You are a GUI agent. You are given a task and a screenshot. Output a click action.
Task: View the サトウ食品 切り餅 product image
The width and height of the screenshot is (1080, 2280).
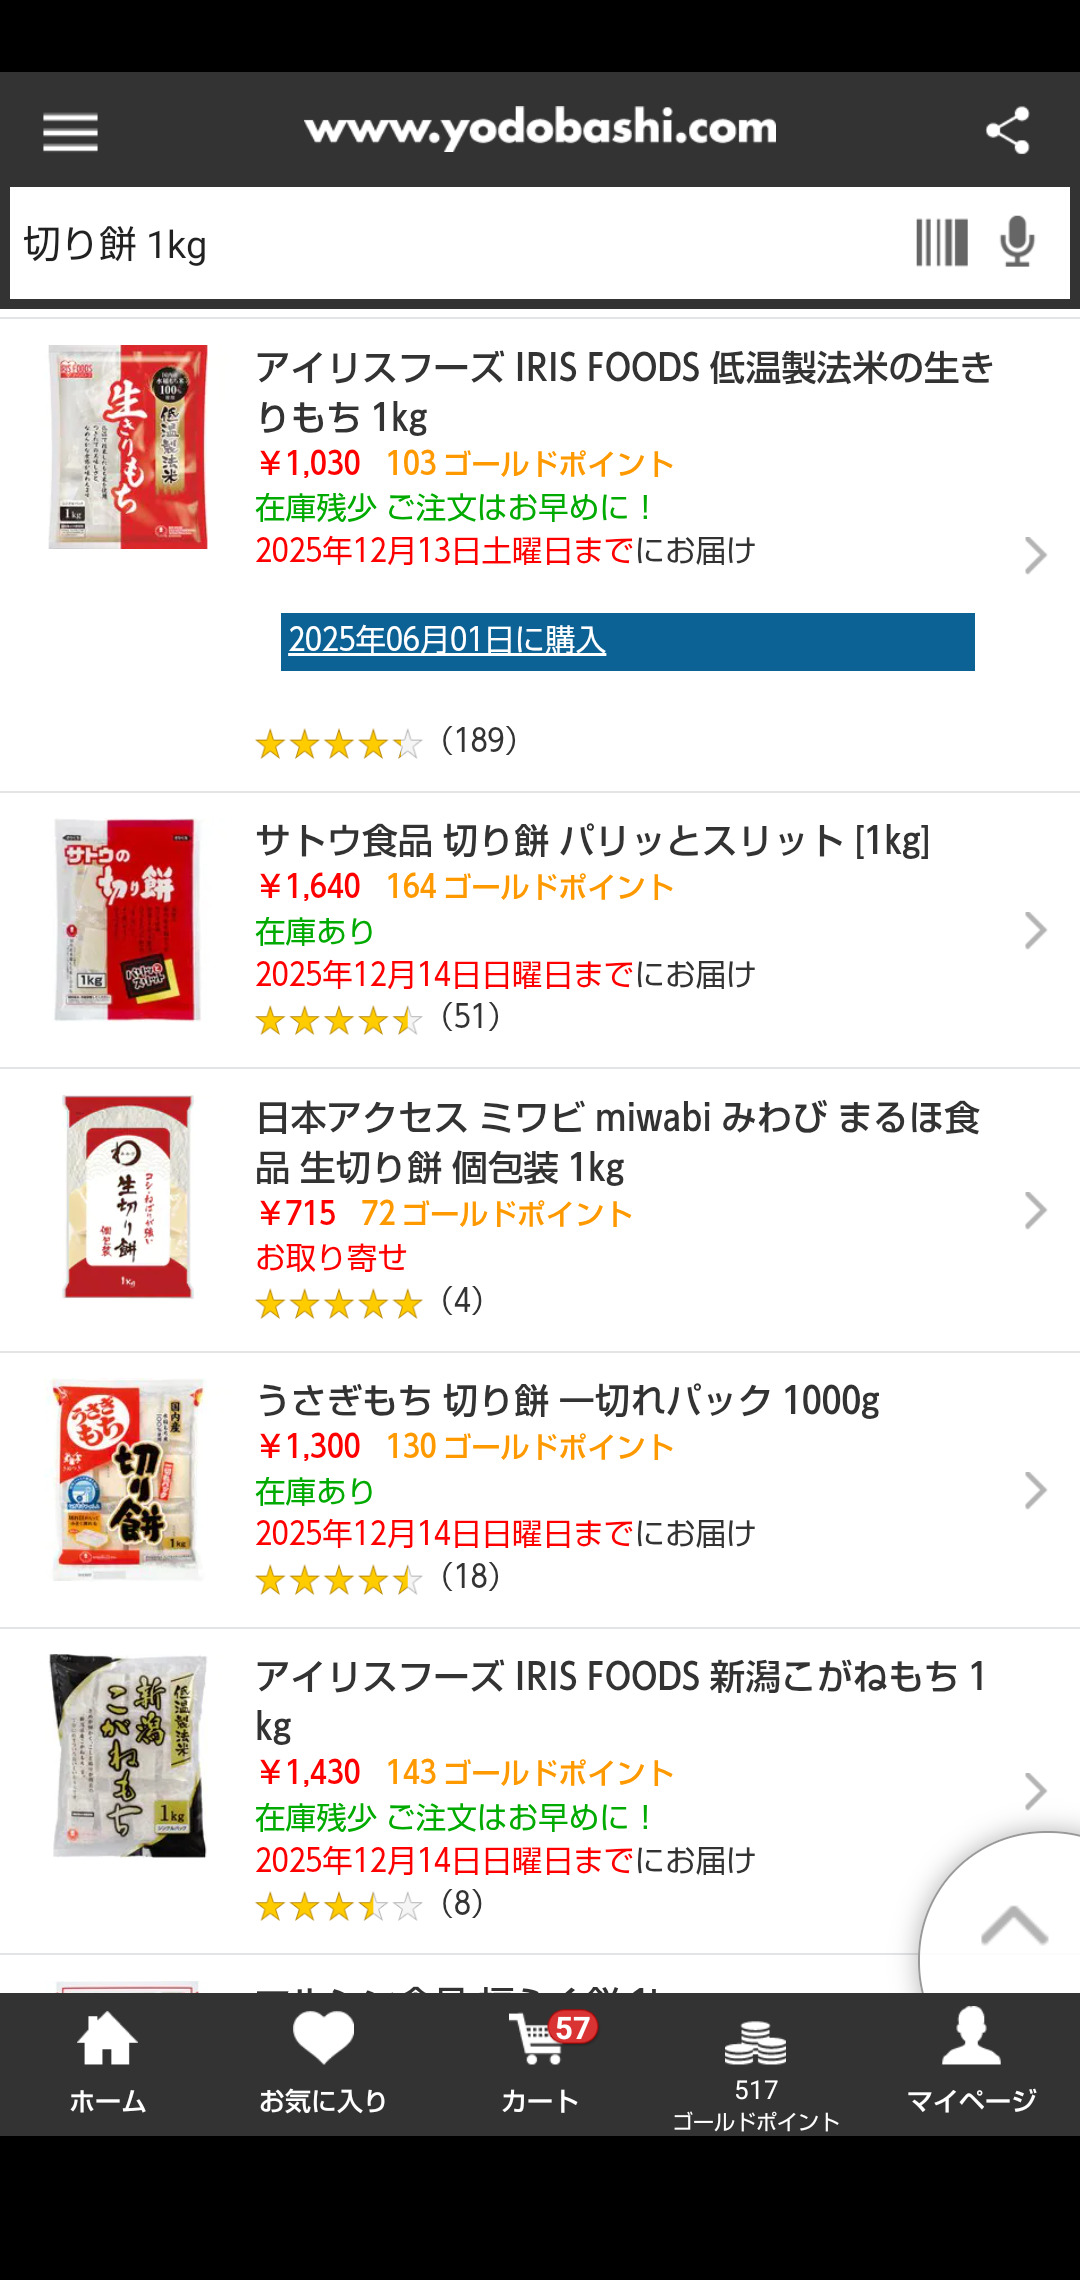coord(128,920)
